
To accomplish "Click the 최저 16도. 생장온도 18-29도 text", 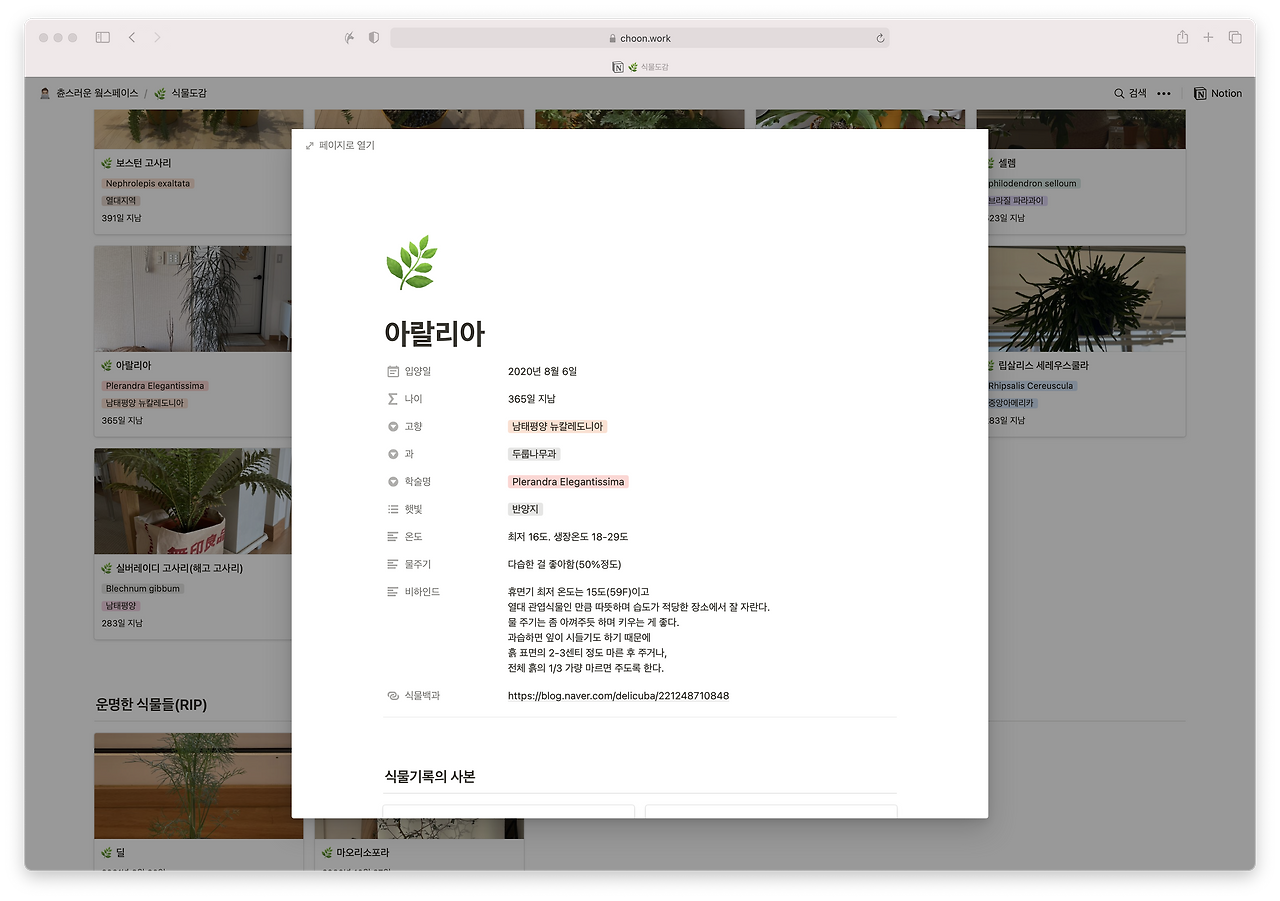I will (x=568, y=537).
